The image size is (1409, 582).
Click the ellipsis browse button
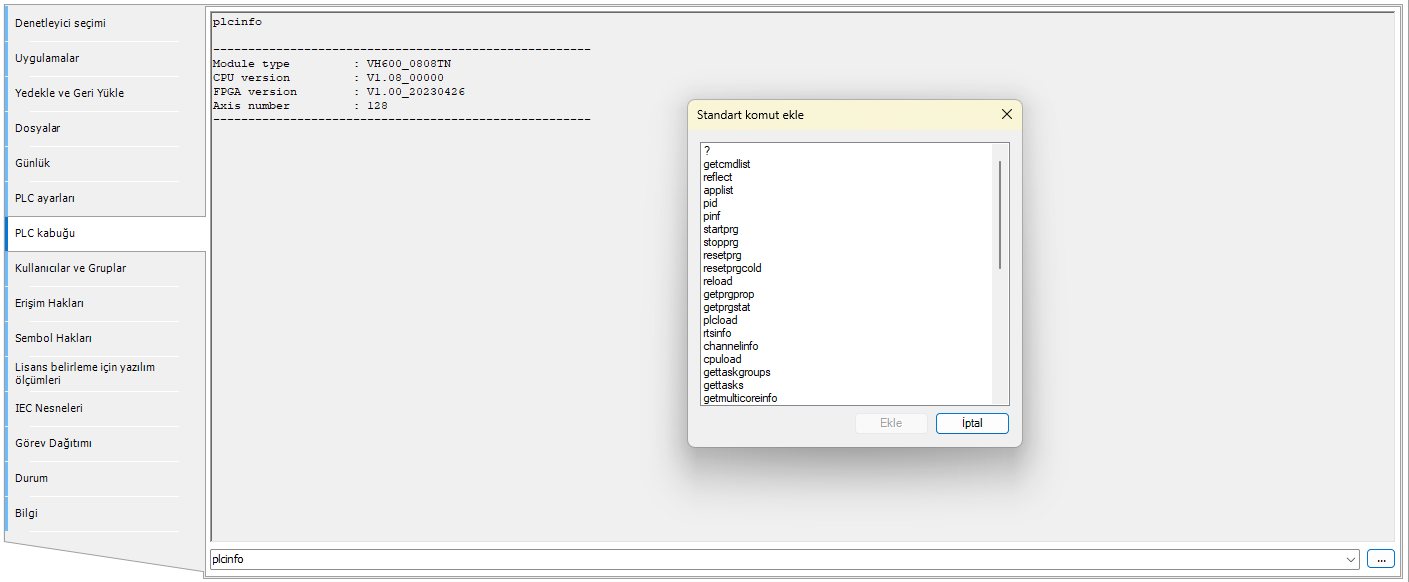[1380, 560]
